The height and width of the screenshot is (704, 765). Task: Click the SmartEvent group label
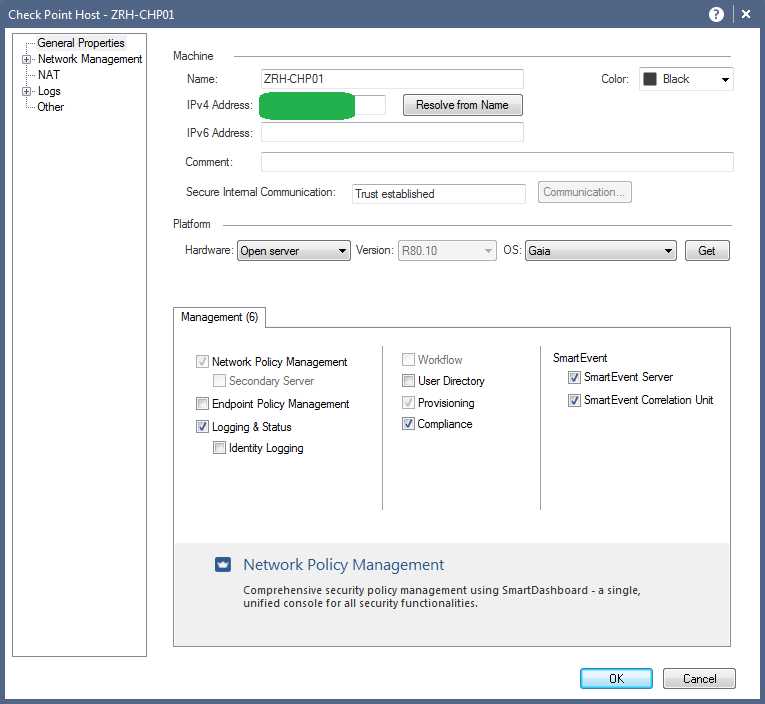click(580, 358)
